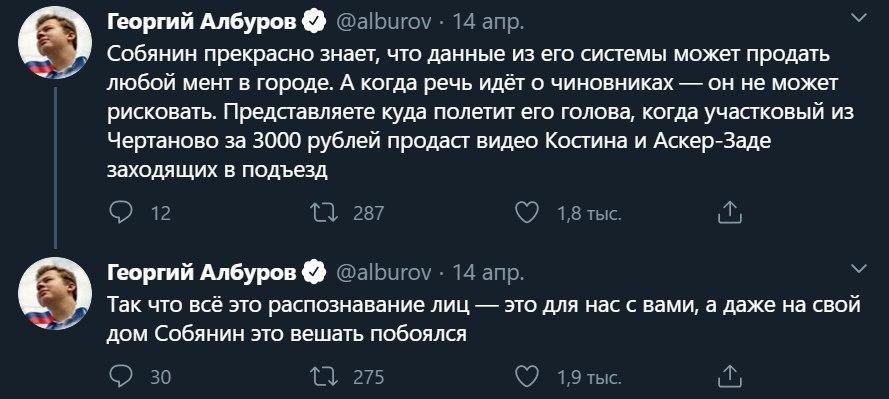Share the first tweet via upload icon

click(x=730, y=213)
